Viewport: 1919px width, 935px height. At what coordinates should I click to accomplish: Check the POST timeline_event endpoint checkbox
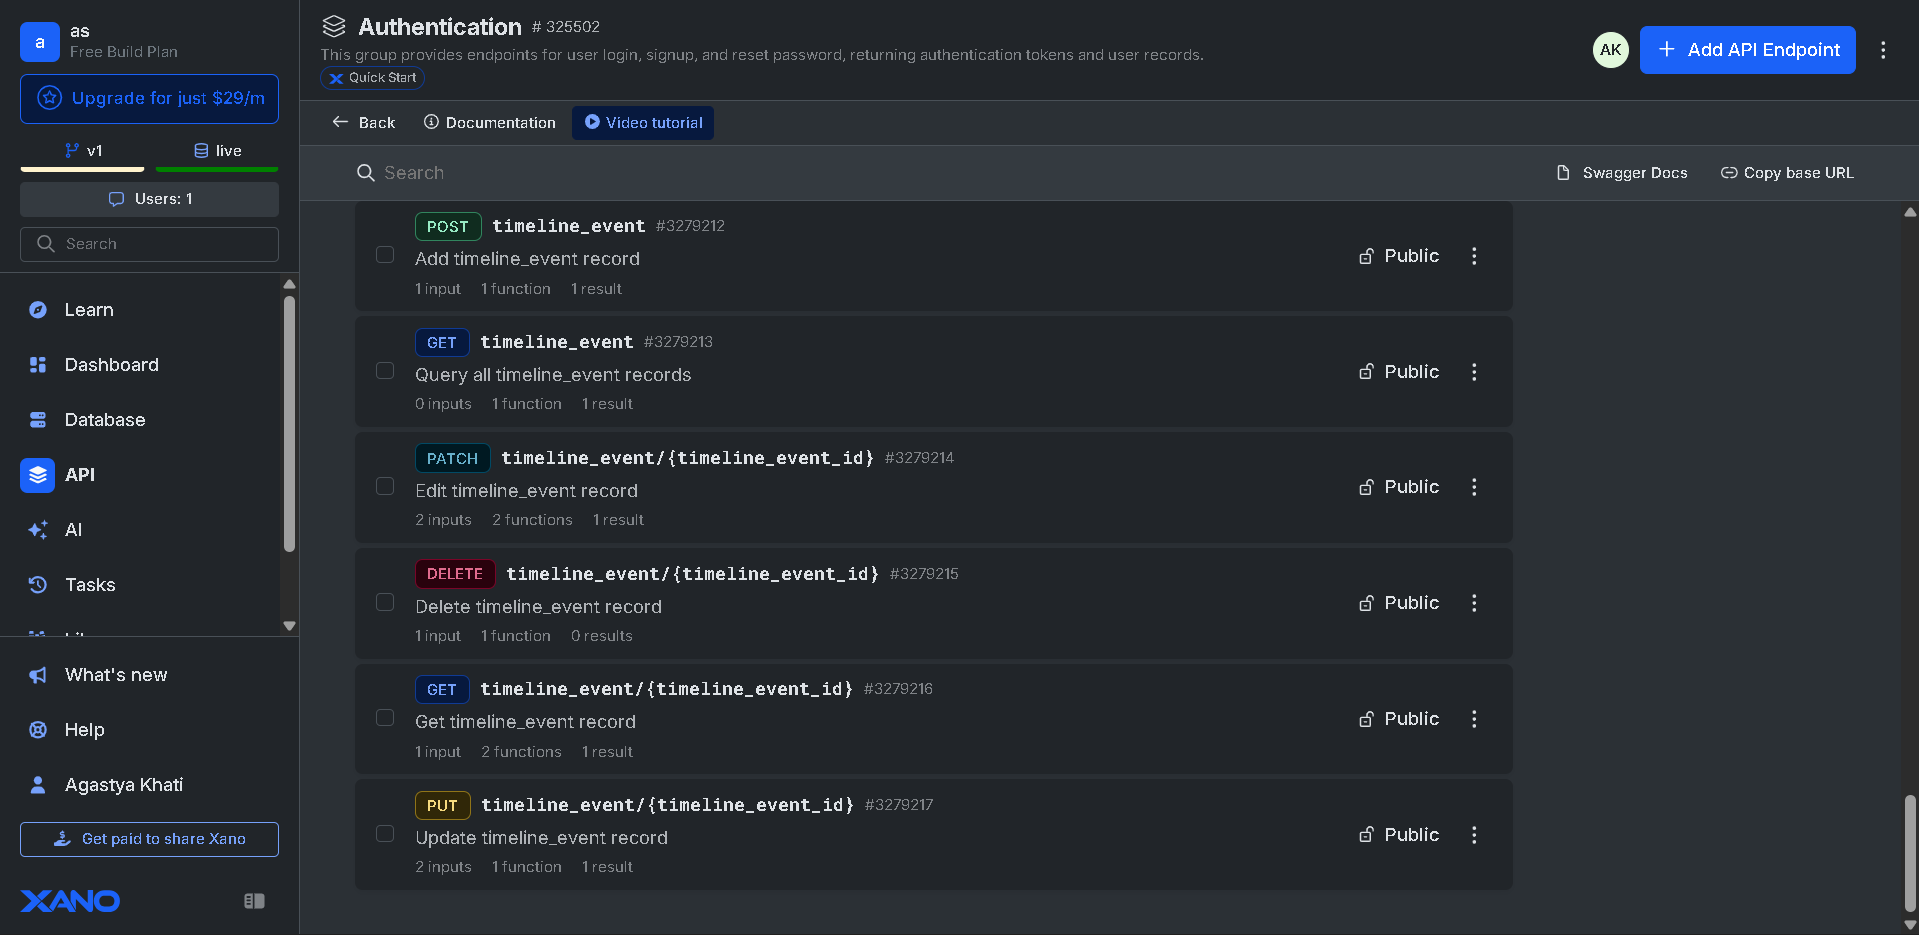tap(385, 255)
